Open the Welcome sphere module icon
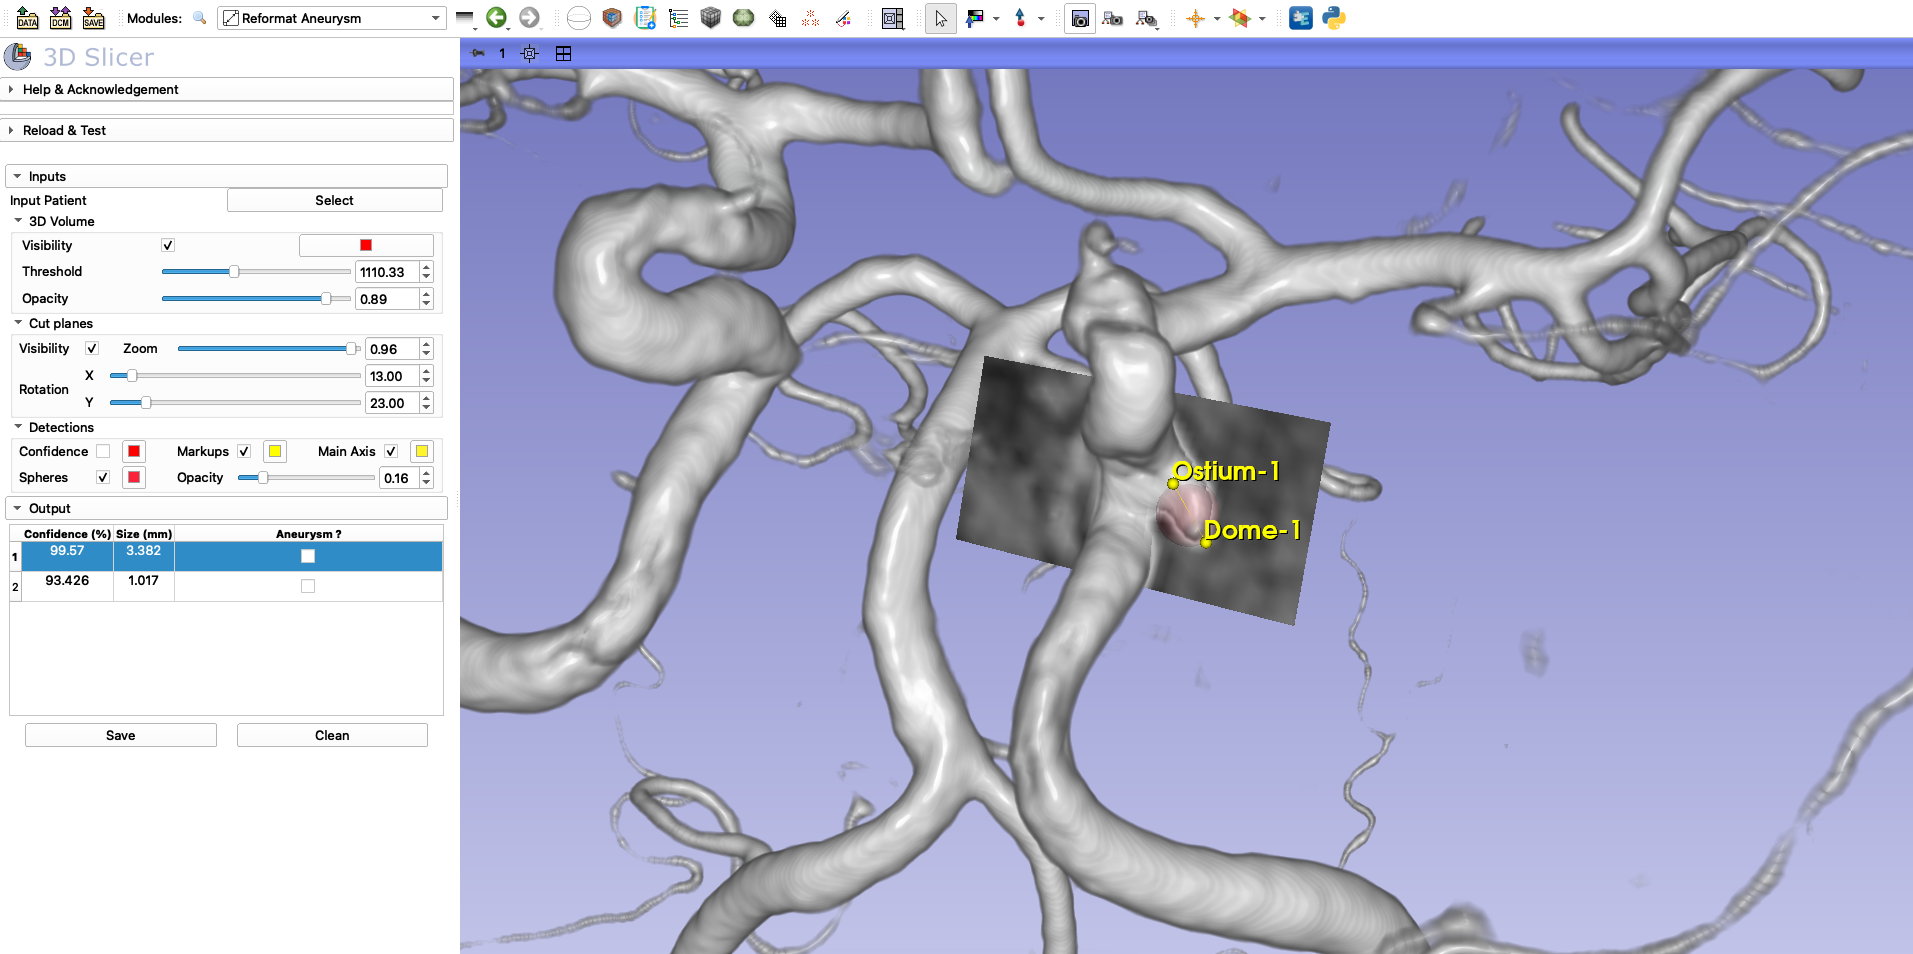 click(579, 18)
